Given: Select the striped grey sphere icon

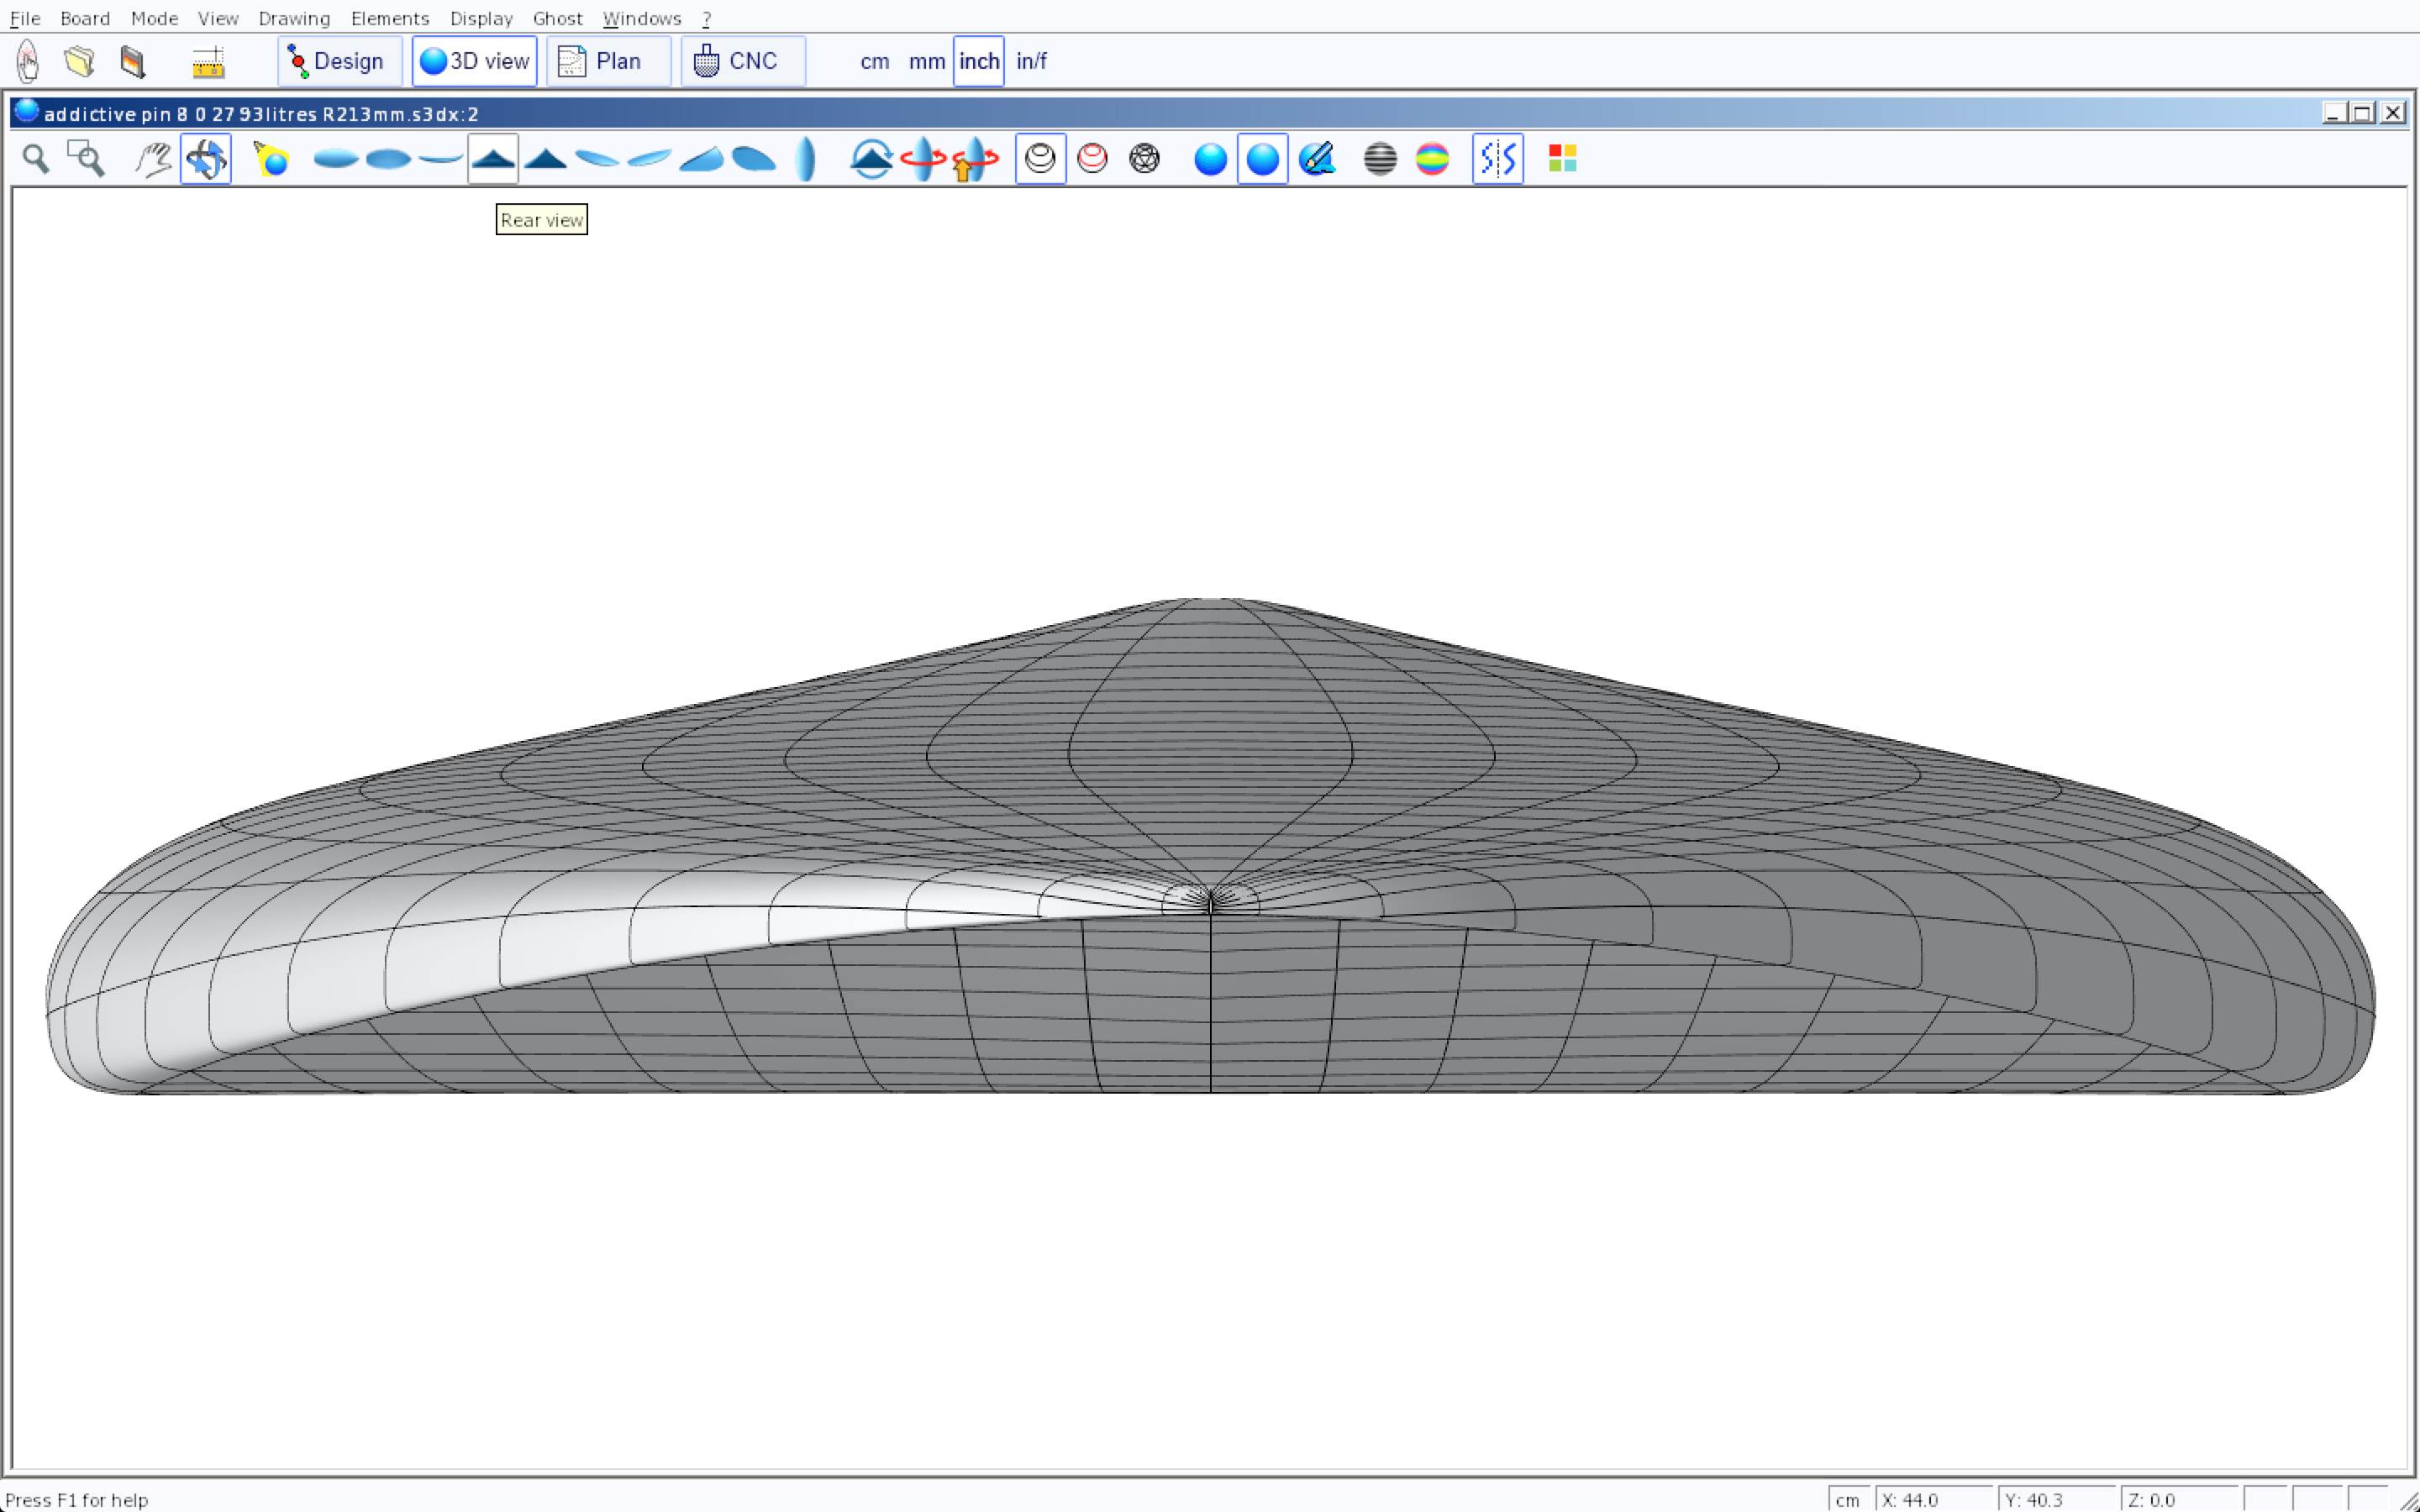Looking at the screenshot, I should point(1380,159).
